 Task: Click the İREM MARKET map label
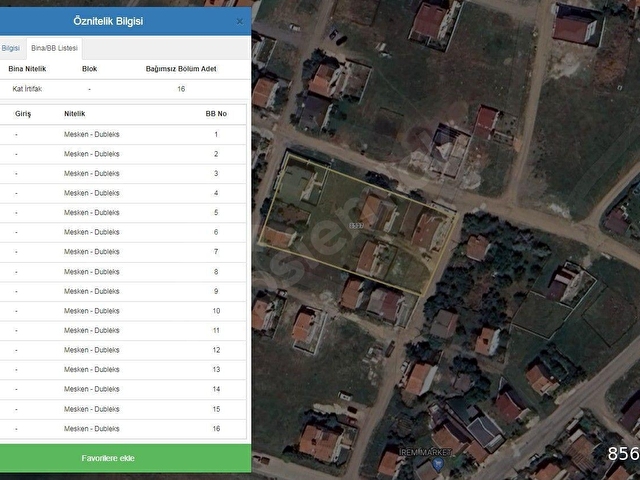(425, 452)
